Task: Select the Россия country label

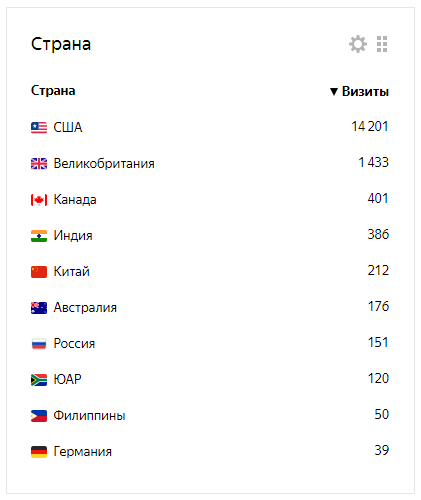Action: 74,343
